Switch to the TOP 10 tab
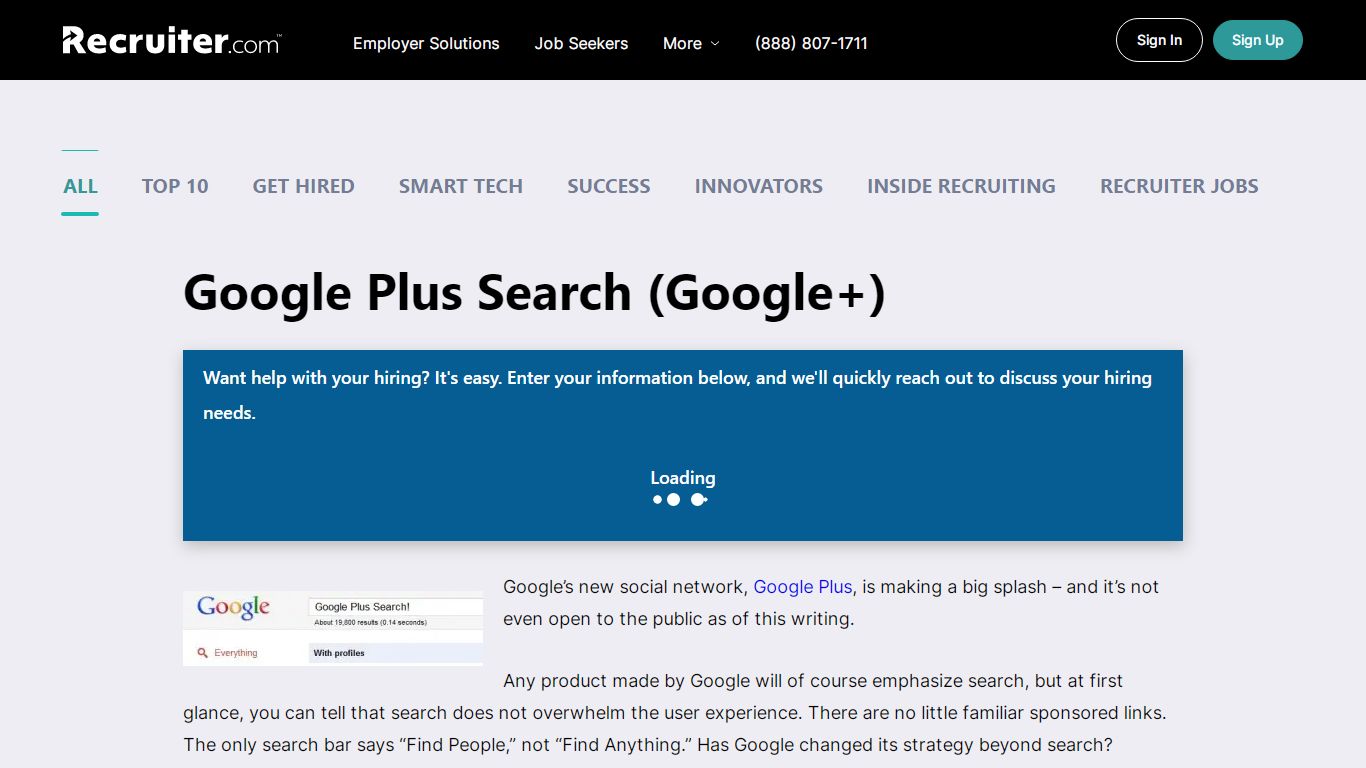Image resolution: width=1366 pixels, height=768 pixels. click(x=175, y=186)
